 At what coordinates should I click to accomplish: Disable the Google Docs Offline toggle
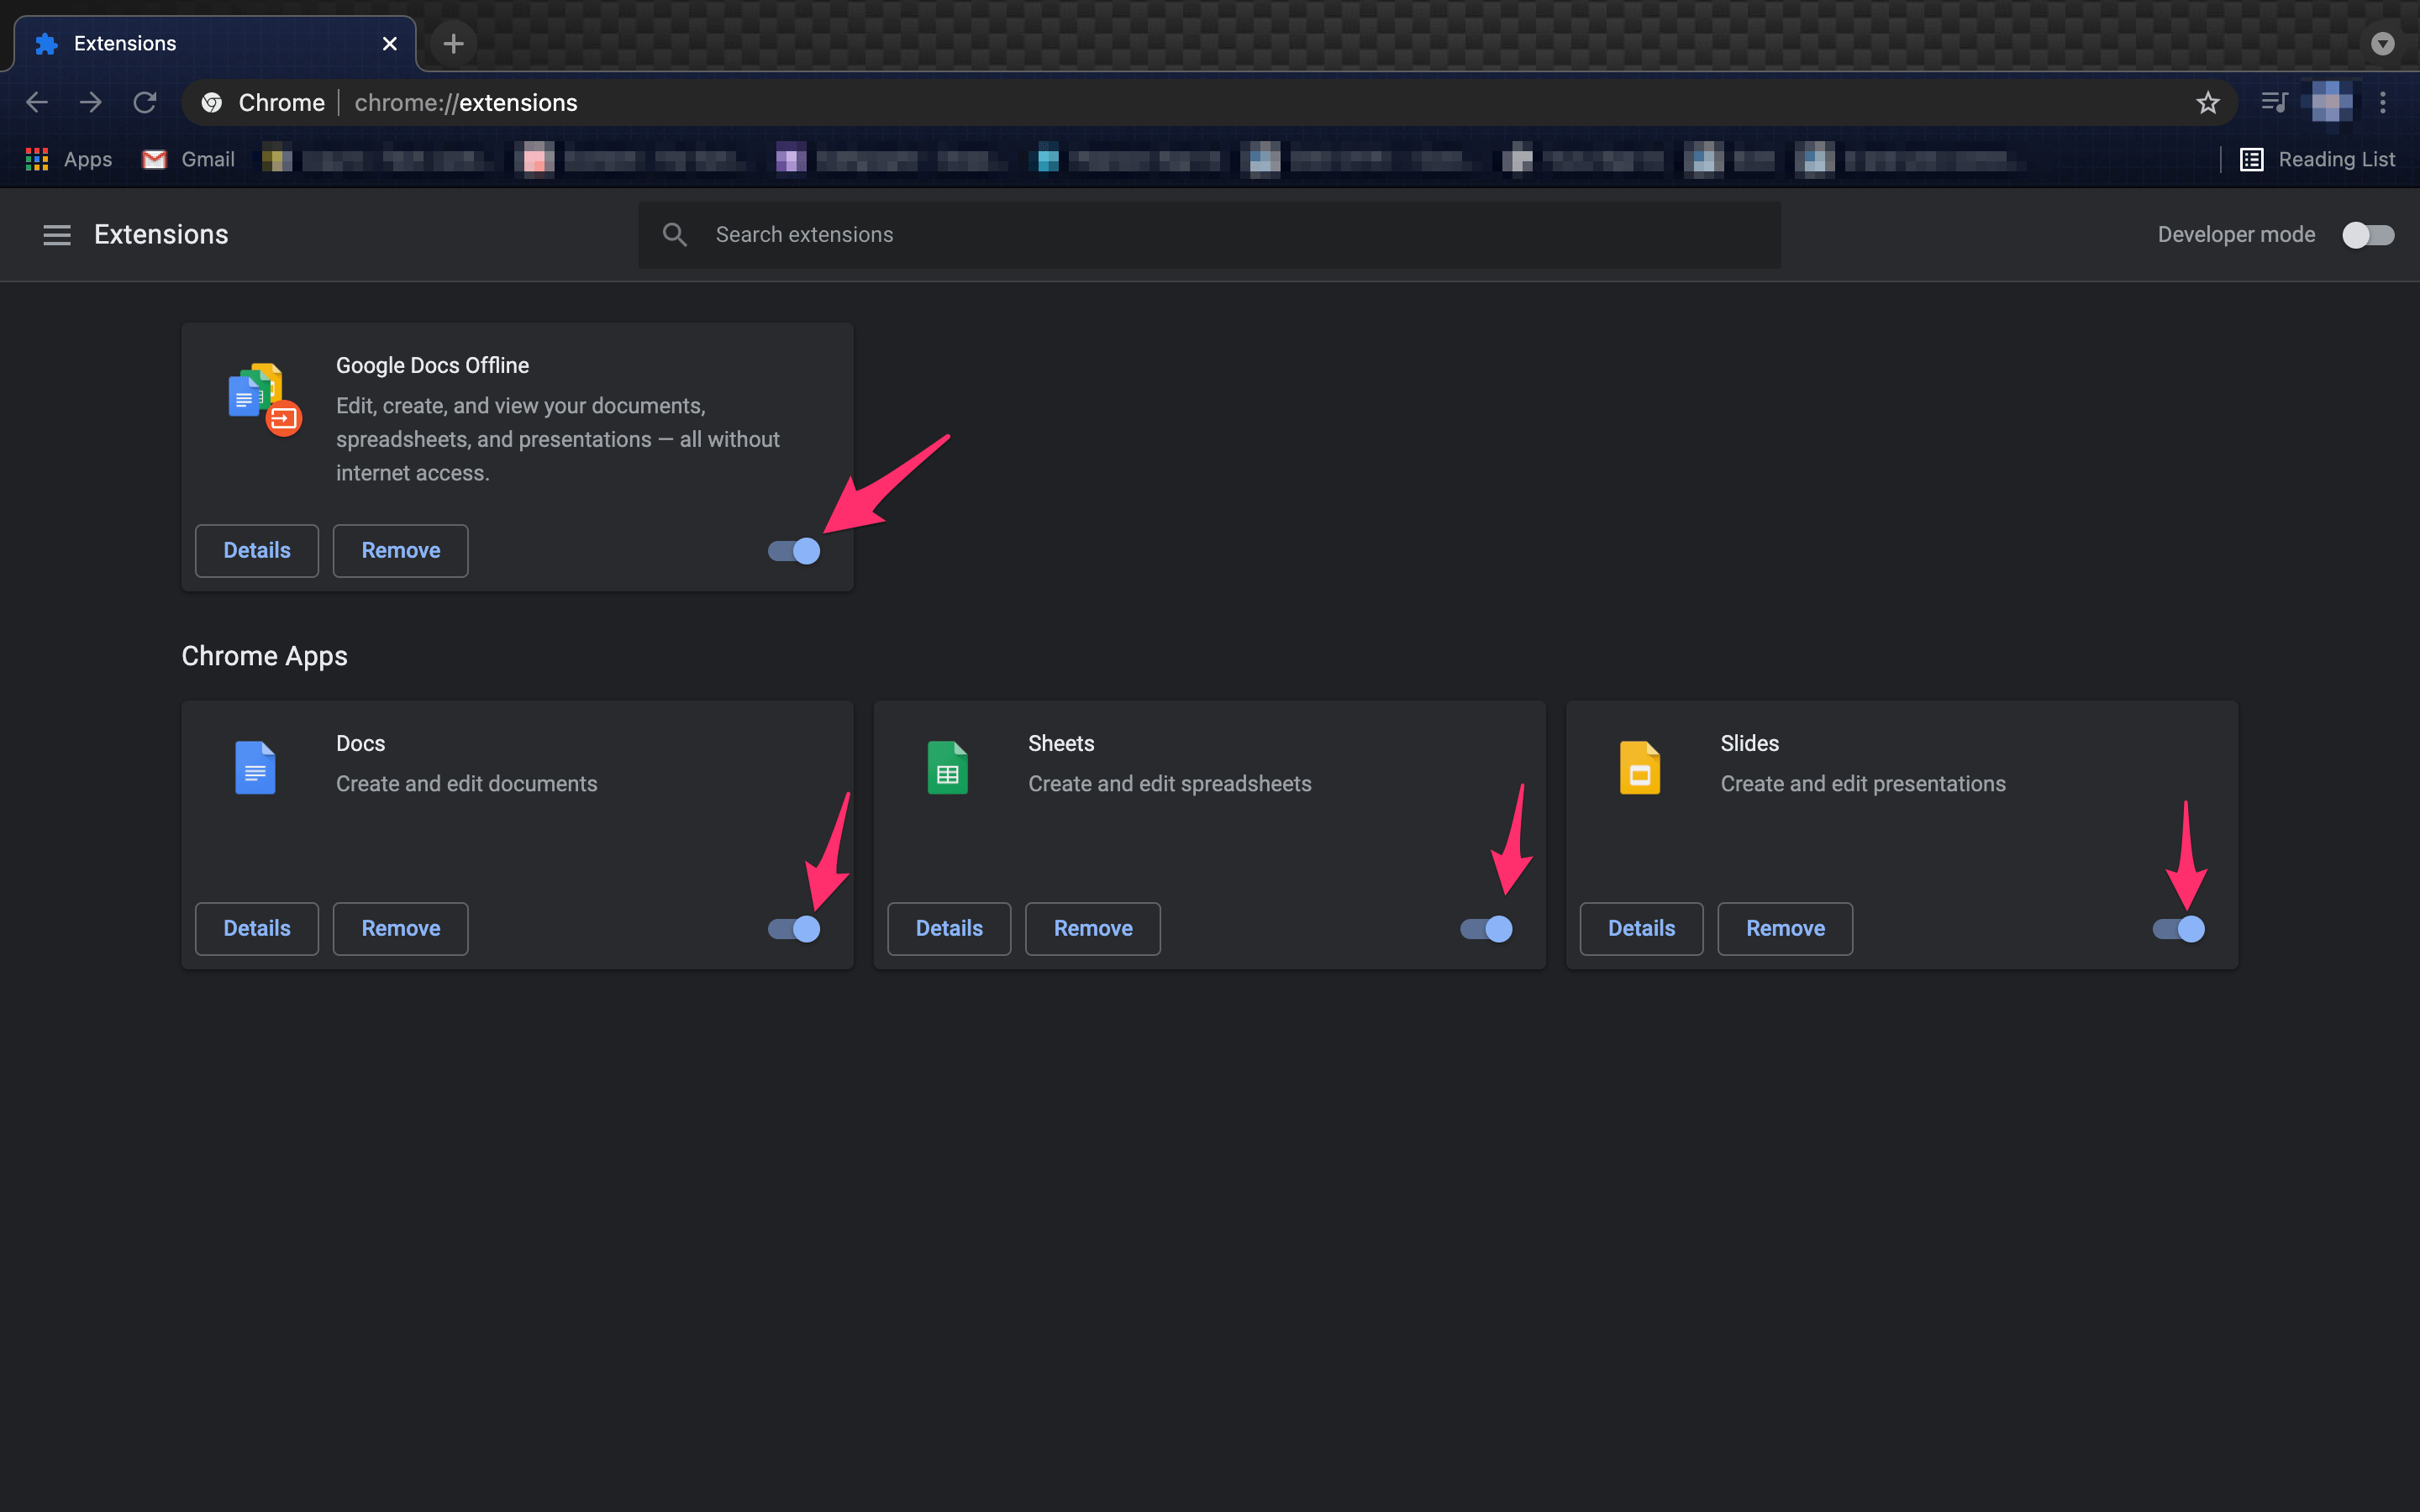pyautogui.click(x=794, y=551)
